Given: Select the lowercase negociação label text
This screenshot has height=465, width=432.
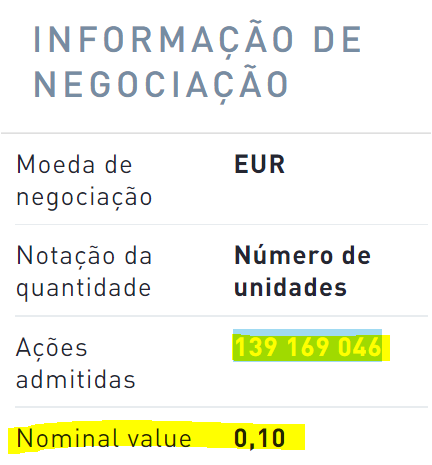Looking at the screenshot, I should 84,197.
